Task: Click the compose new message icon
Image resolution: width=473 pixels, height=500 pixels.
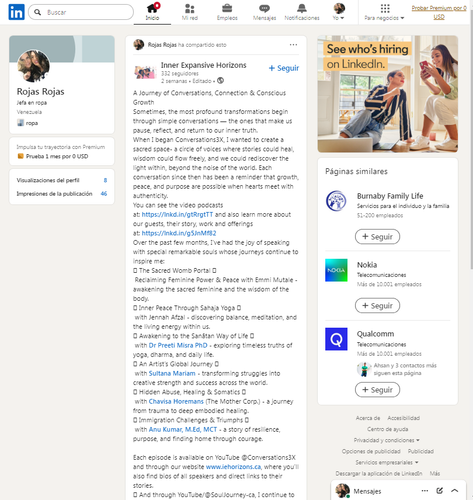Action: (x=440, y=491)
